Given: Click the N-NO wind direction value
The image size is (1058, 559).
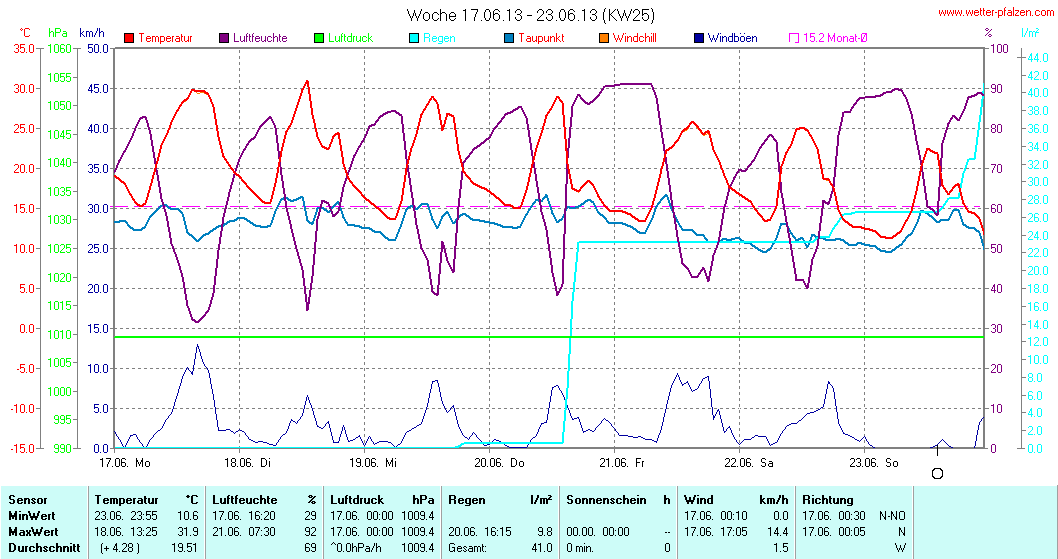Looking at the screenshot, I should (x=892, y=516).
